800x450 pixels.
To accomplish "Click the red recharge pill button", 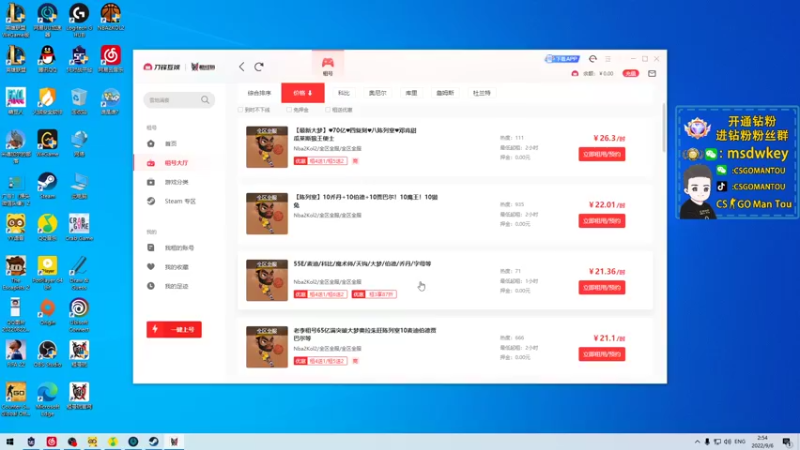I will coord(631,73).
